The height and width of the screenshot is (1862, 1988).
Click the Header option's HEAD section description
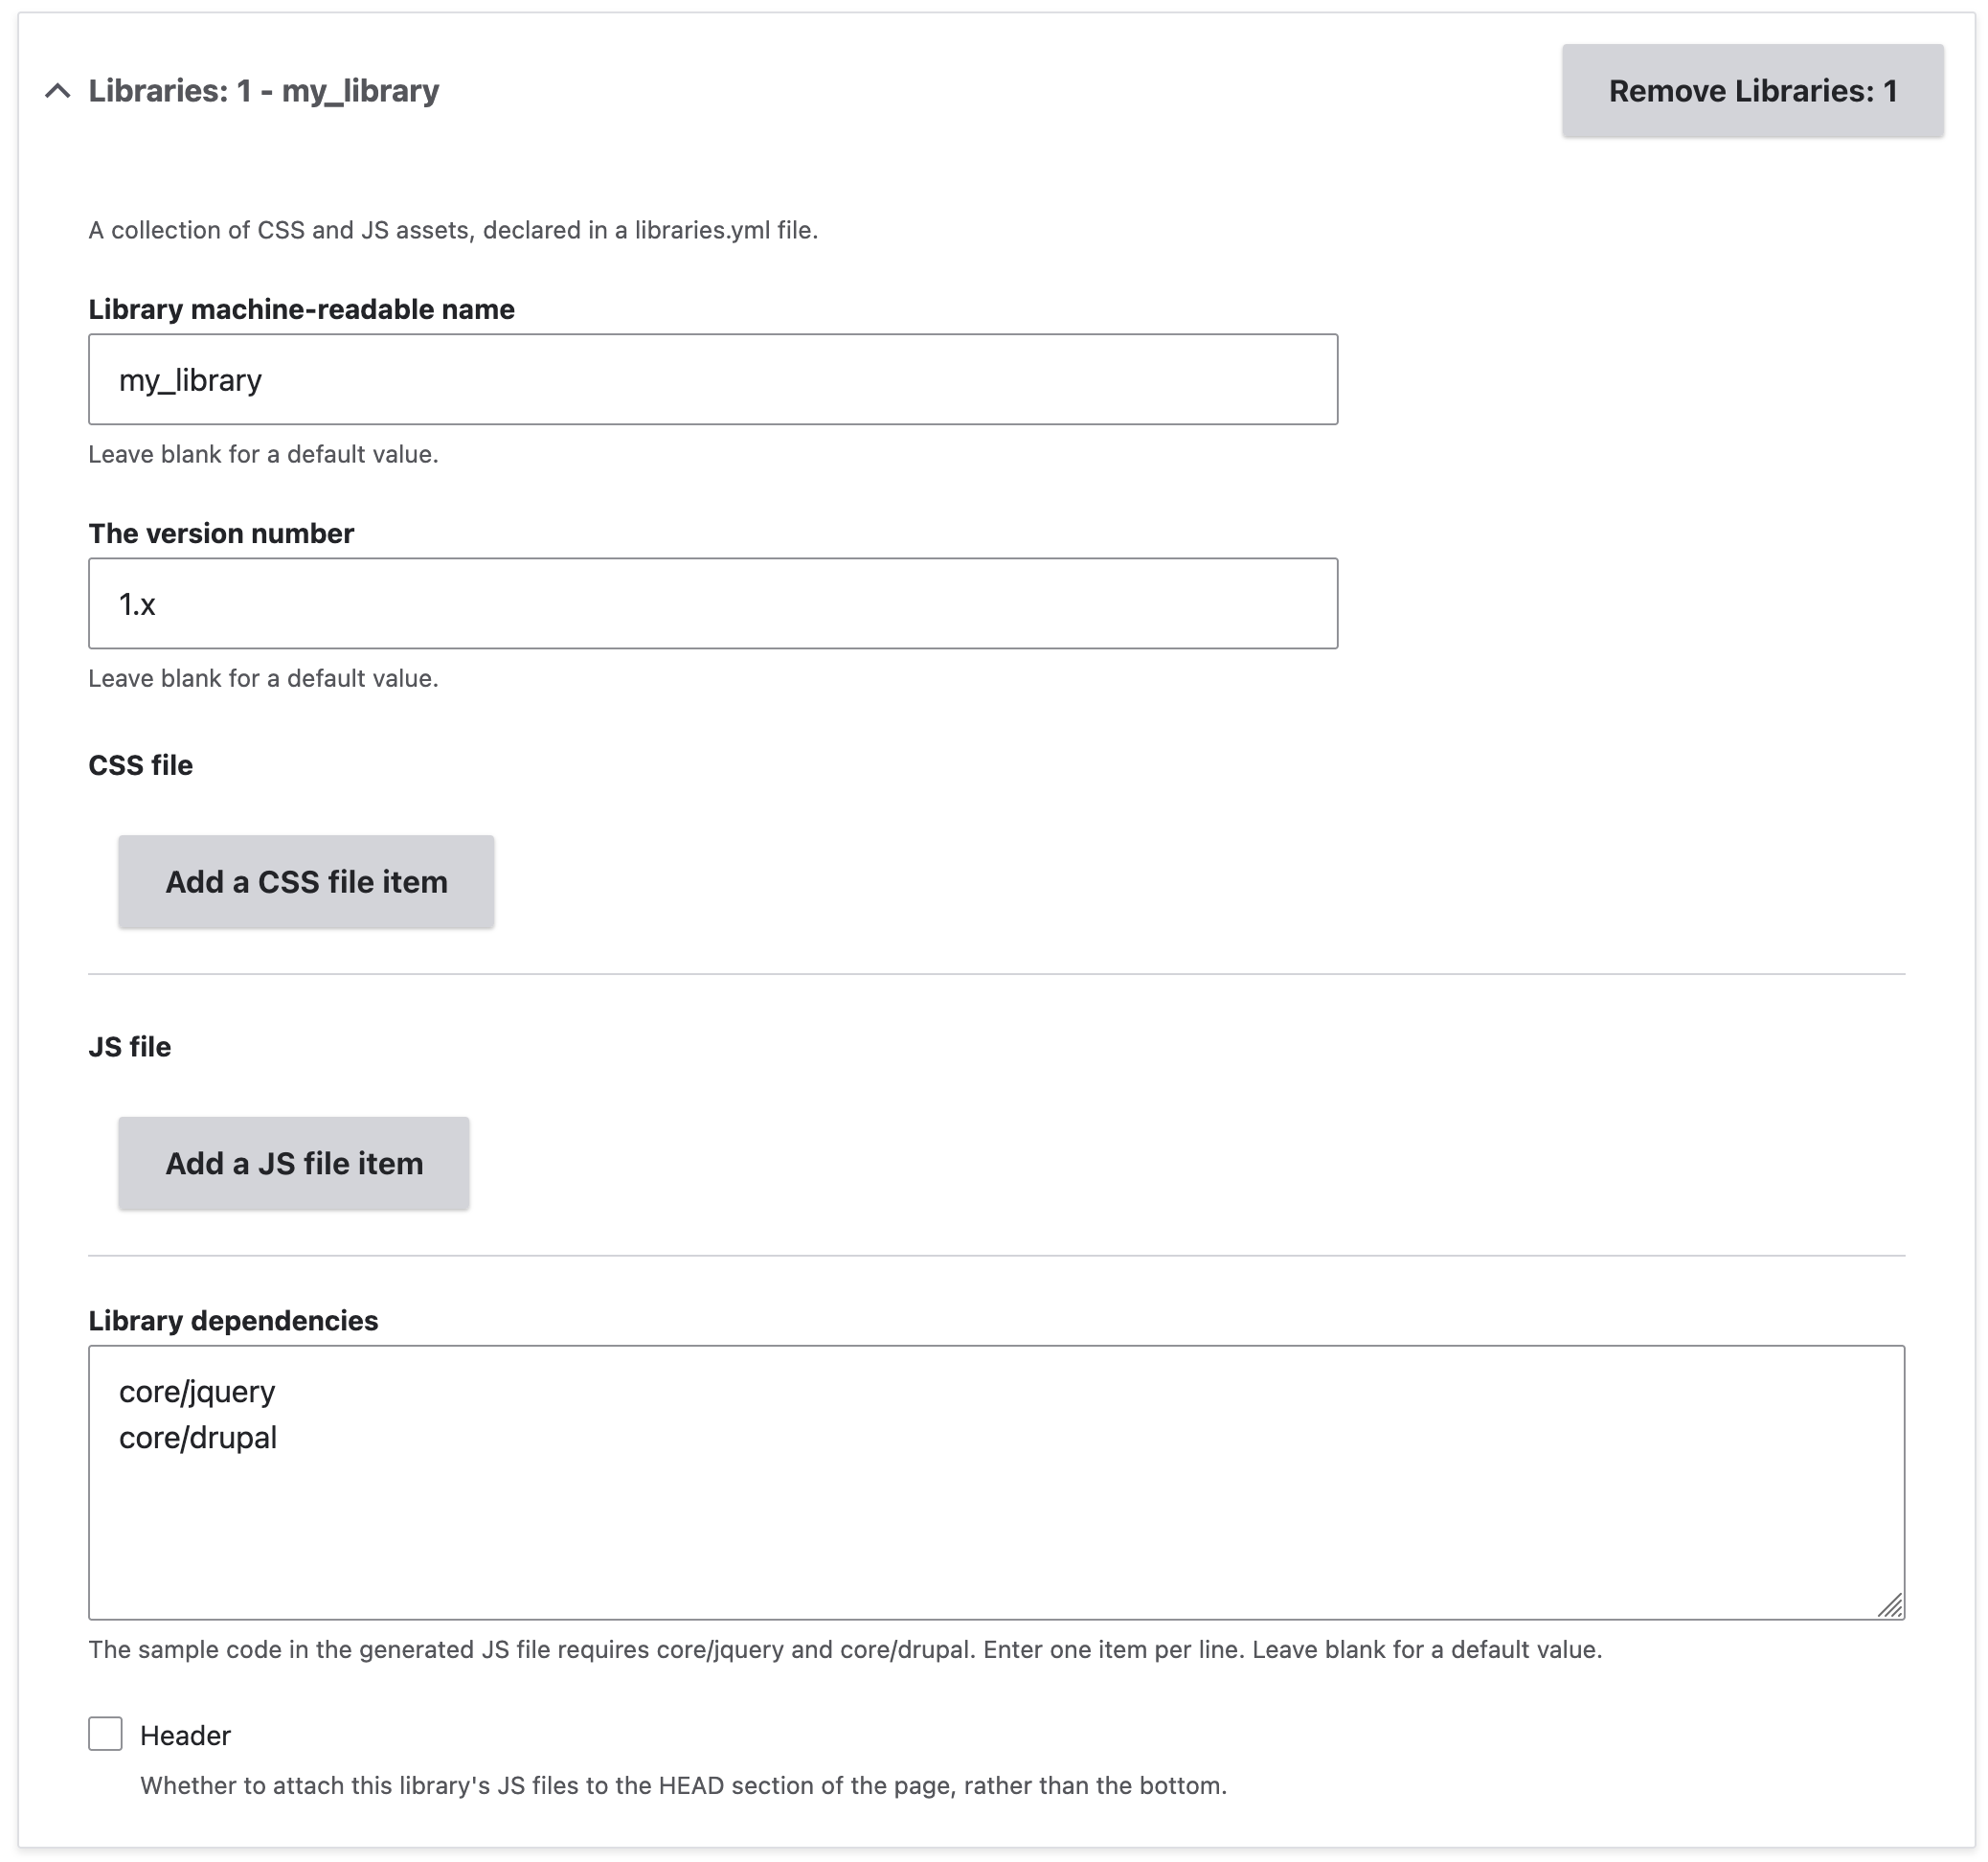pyautogui.click(x=683, y=1785)
